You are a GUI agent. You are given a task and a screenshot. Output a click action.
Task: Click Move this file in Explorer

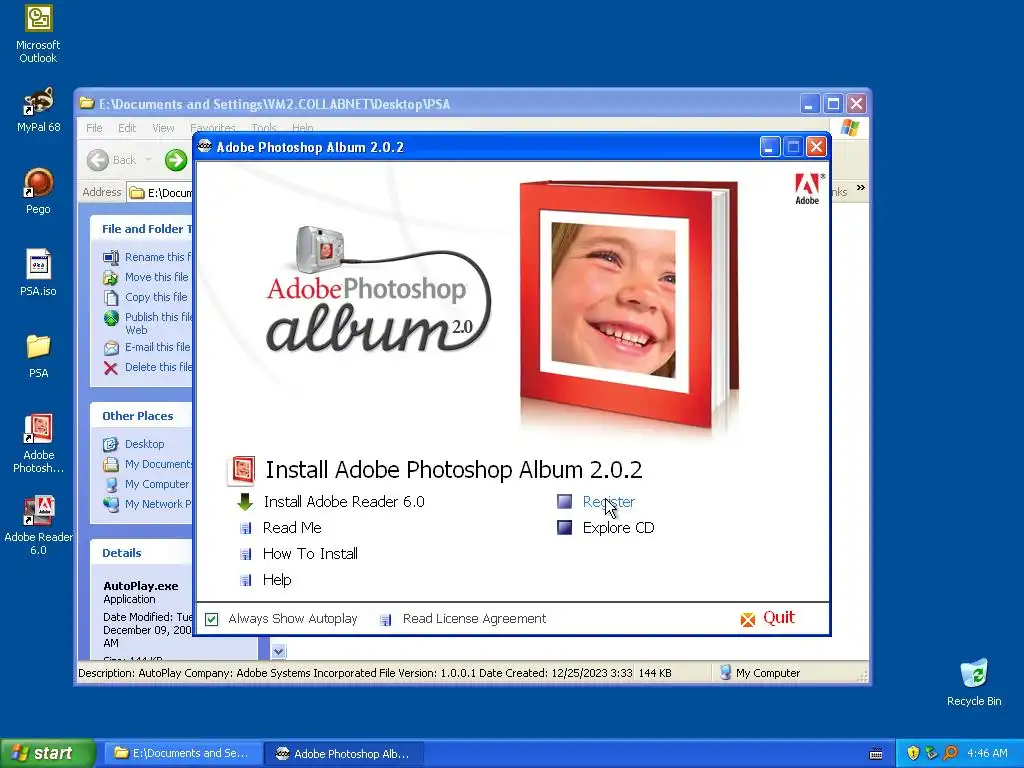click(157, 277)
